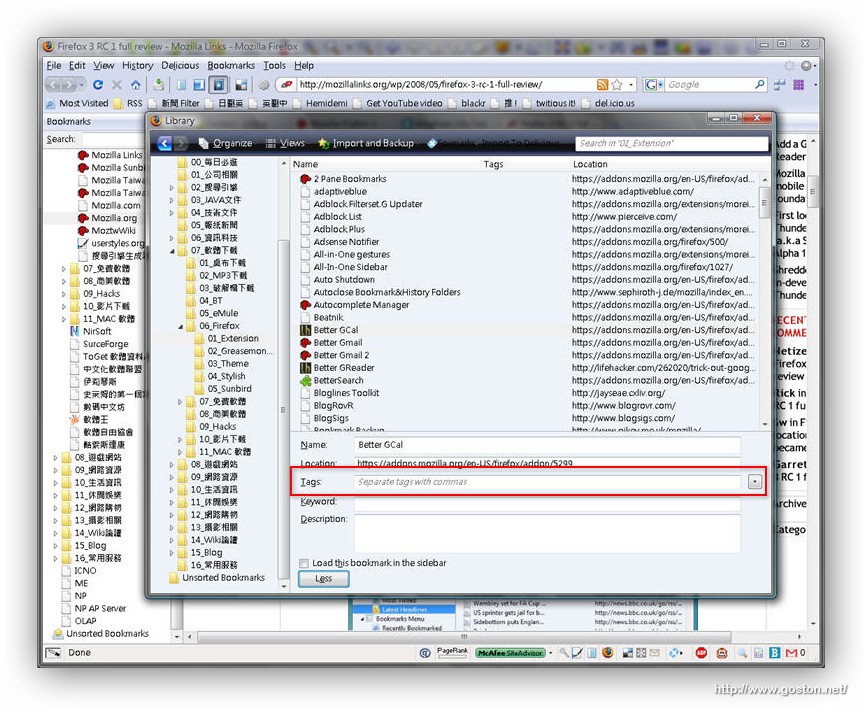Click the Get YouTube video bookmarklet
The width and height of the screenshot is (867, 710).
[x=398, y=103]
